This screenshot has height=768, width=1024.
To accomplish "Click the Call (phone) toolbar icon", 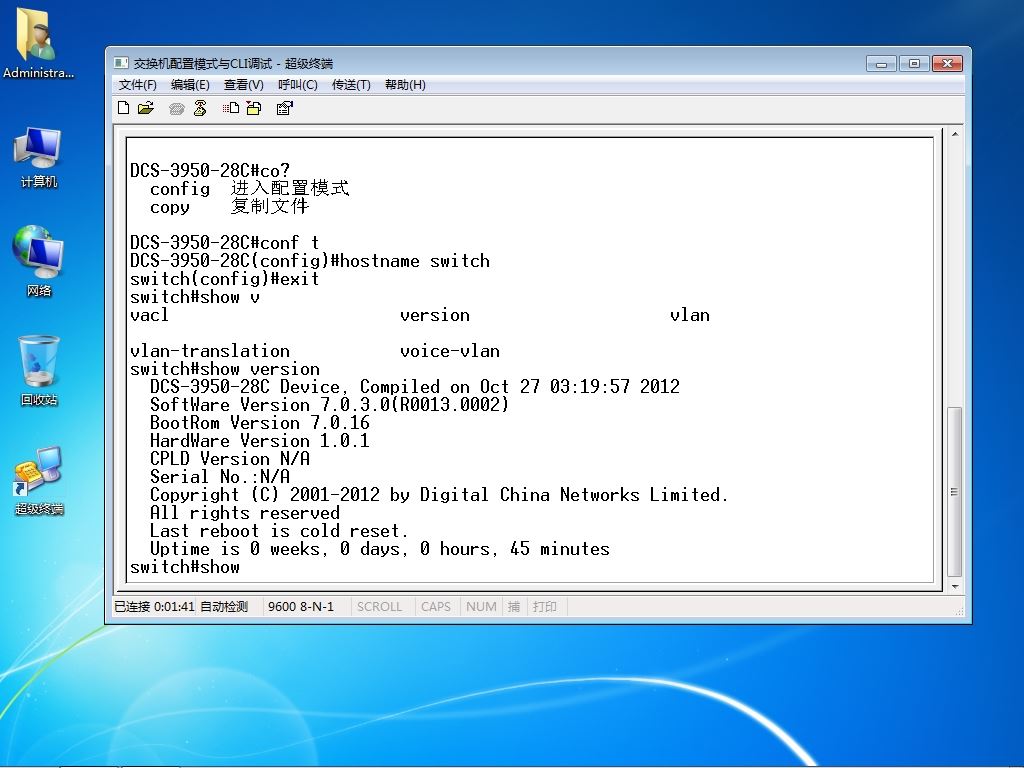I will 176,108.
